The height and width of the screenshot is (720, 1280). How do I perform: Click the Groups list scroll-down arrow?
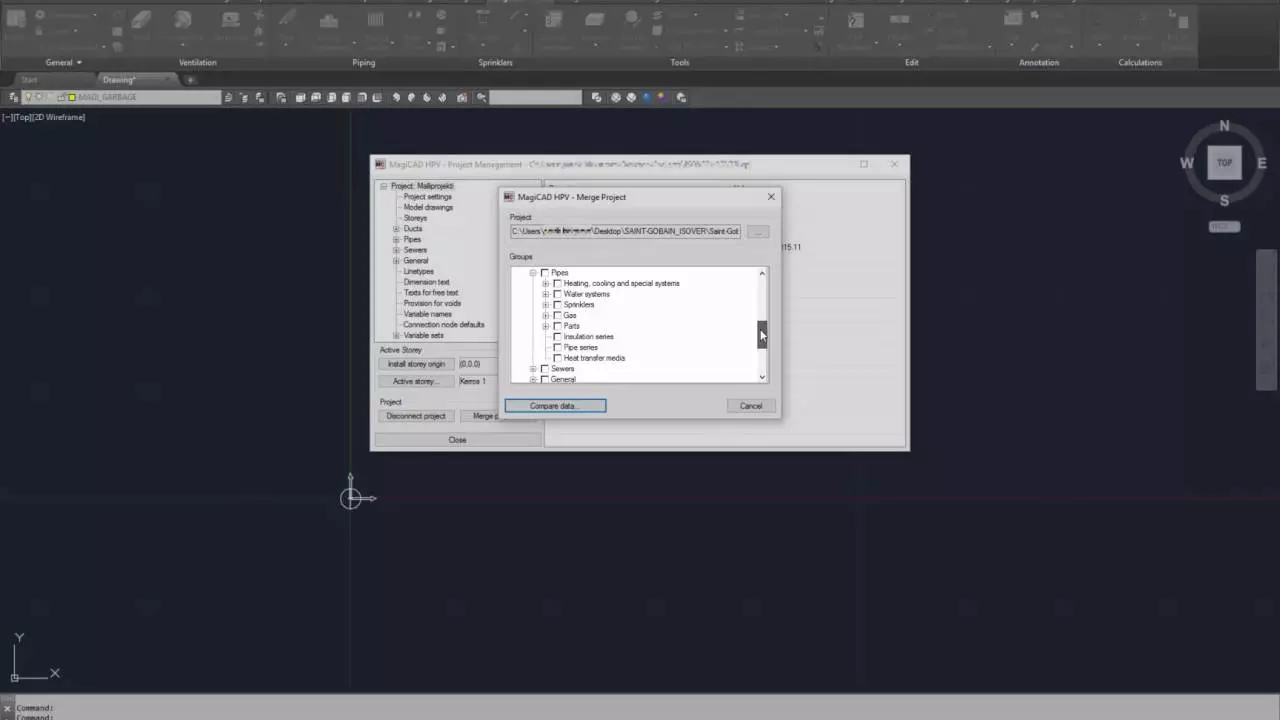pos(762,377)
